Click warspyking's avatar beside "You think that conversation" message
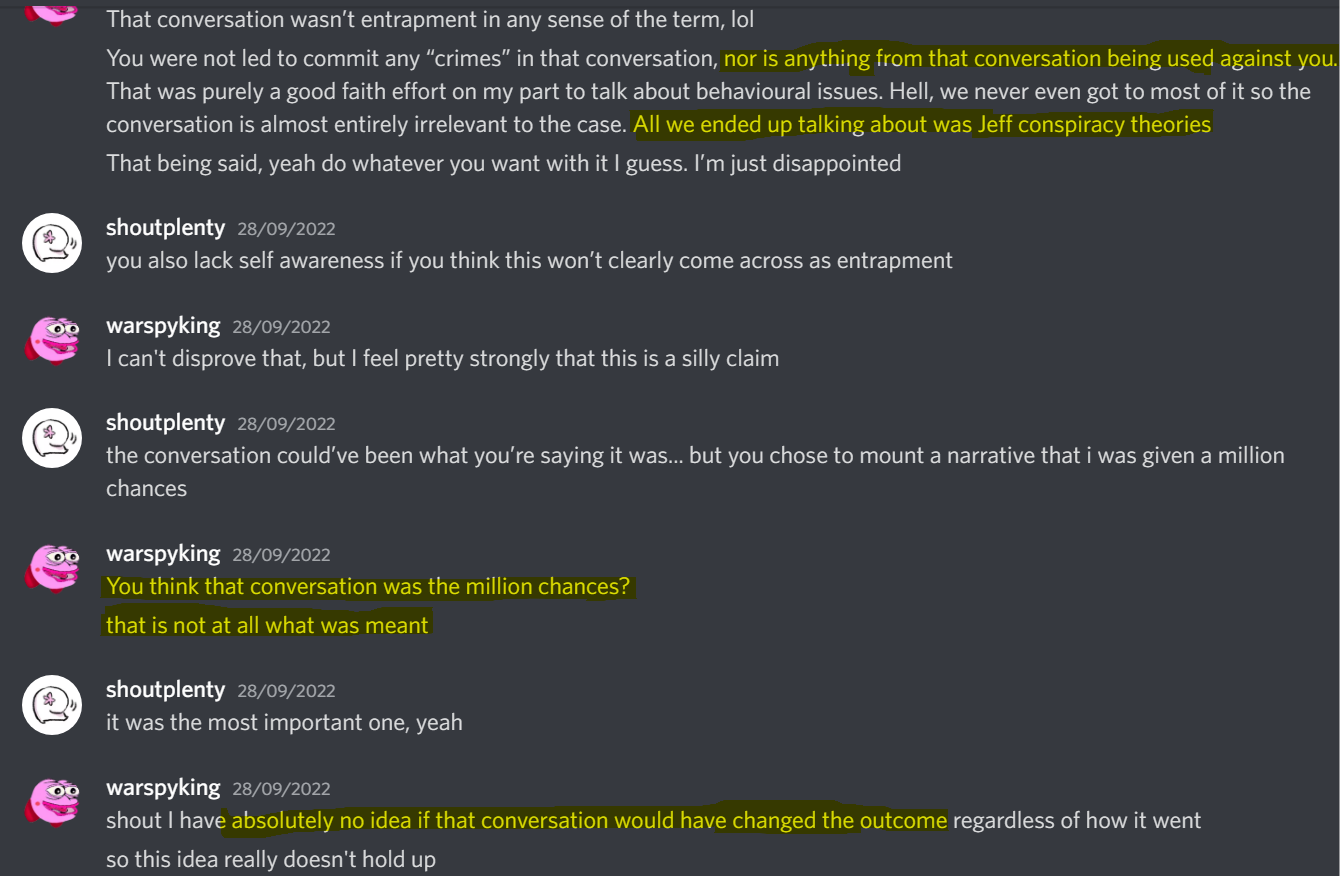 coord(51,568)
